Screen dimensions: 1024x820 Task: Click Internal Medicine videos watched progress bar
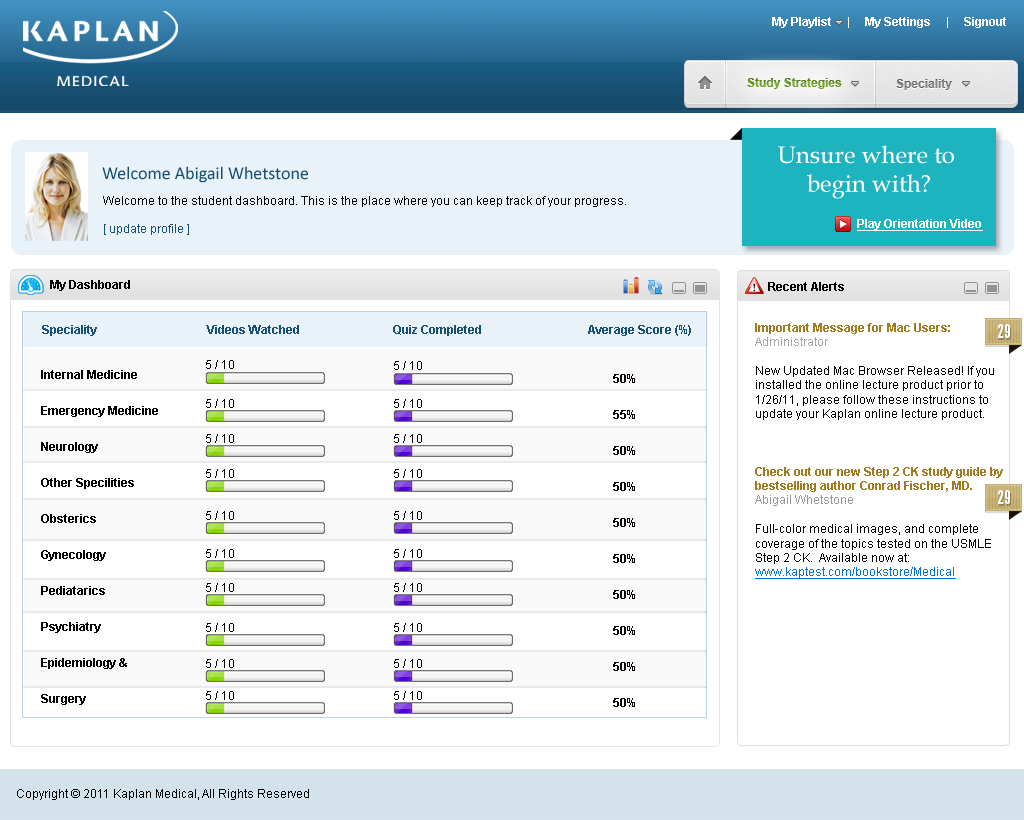tap(265, 379)
